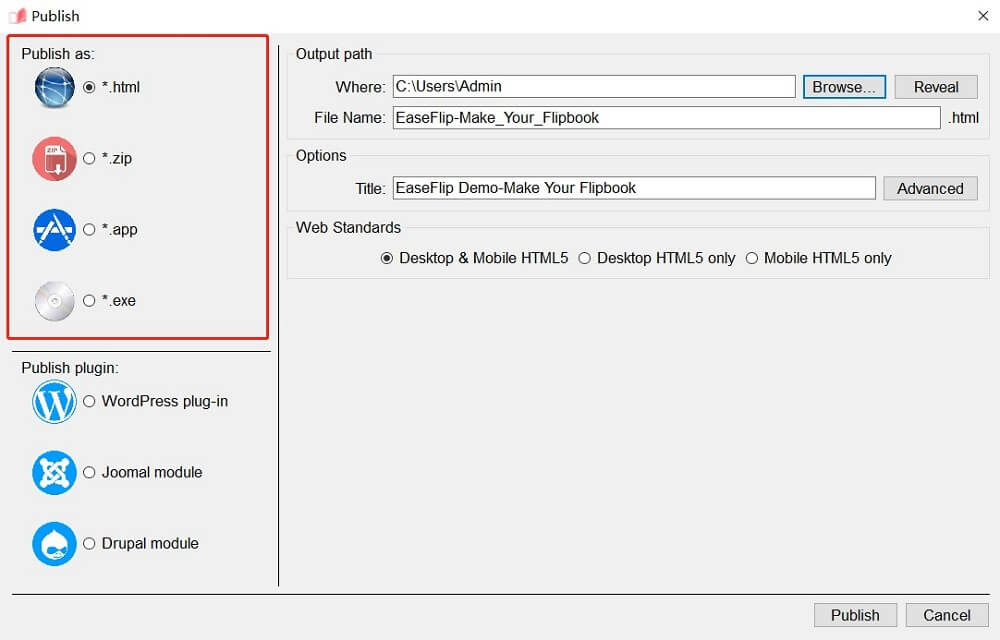The height and width of the screenshot is (640, 1000).
Task: Click the blue App Store icon
Action: pyautogui.click(x=54, y=229)
